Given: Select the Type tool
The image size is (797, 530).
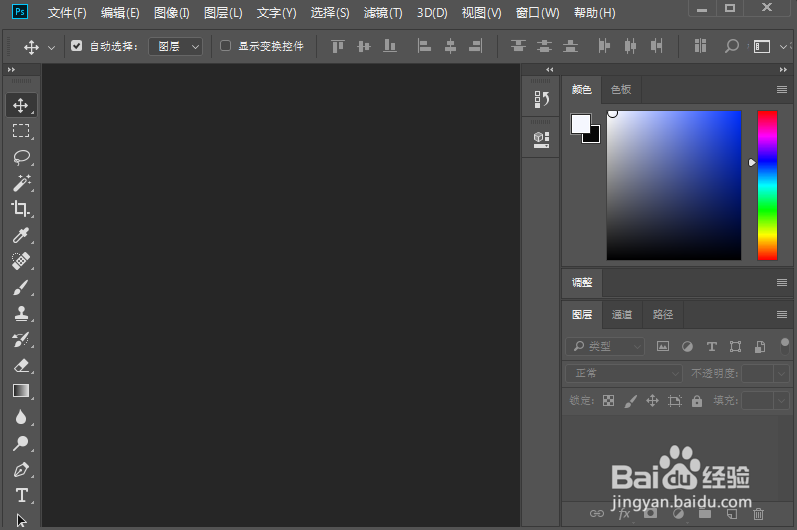Looking at the screenshot, I should (21, 495).
